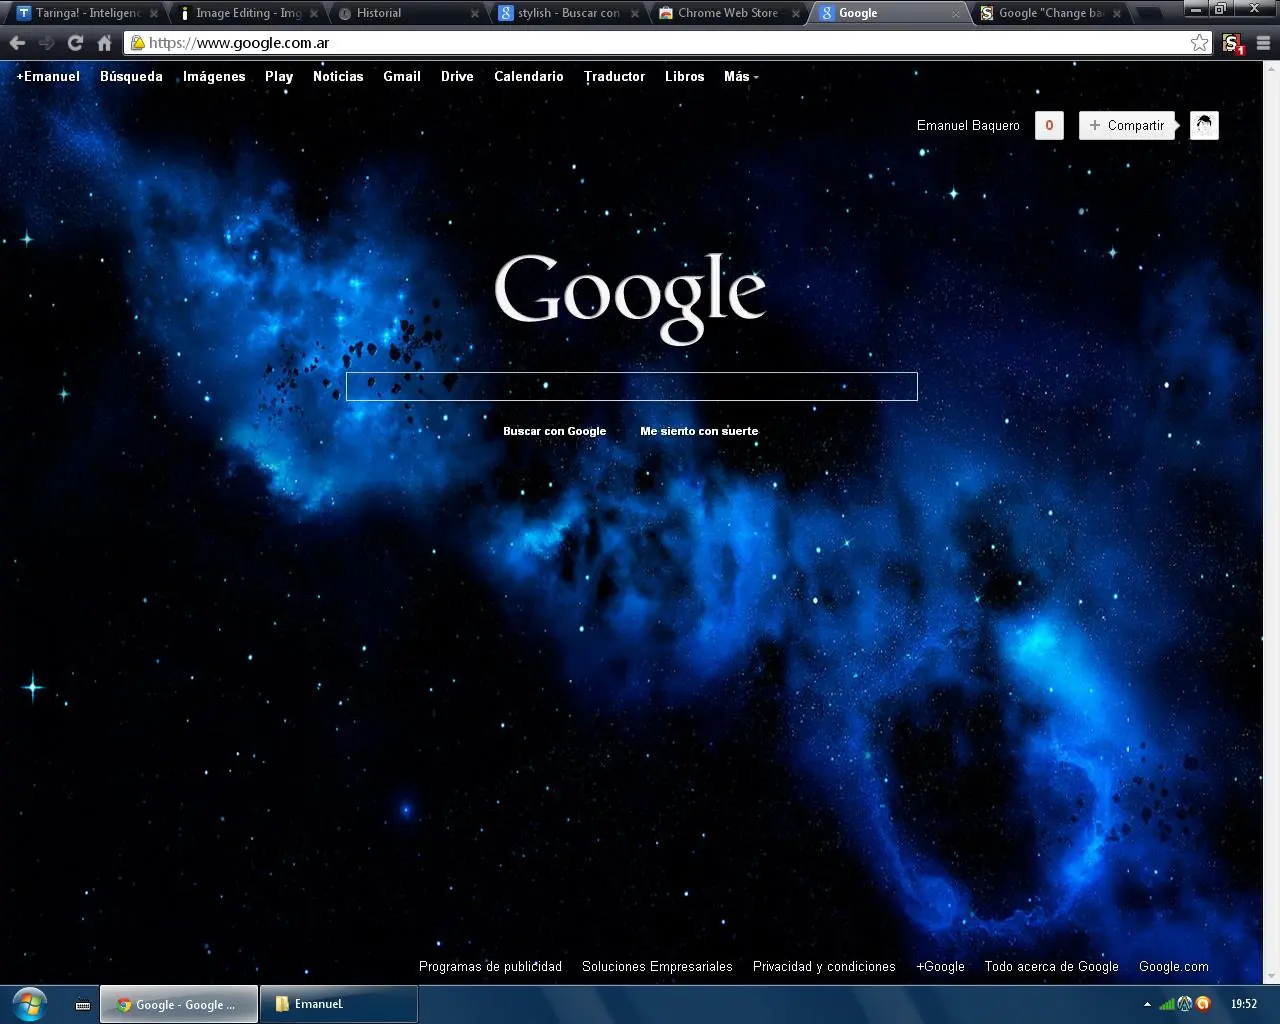Open Traductor in the Google bar

(614, 76)
